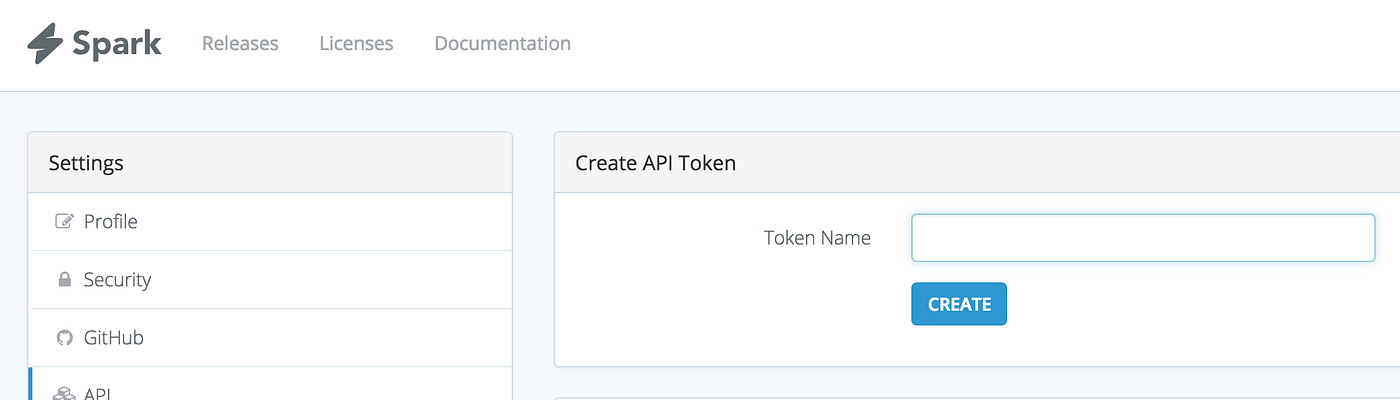Open the Documentation link

click(502, 44)
